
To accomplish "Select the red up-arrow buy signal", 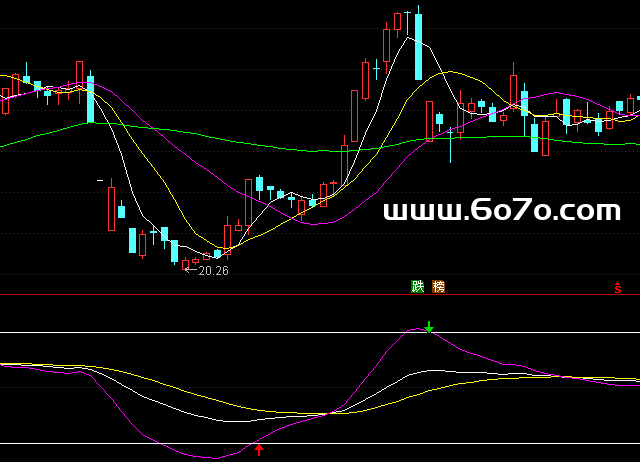I will click(260, 450).
